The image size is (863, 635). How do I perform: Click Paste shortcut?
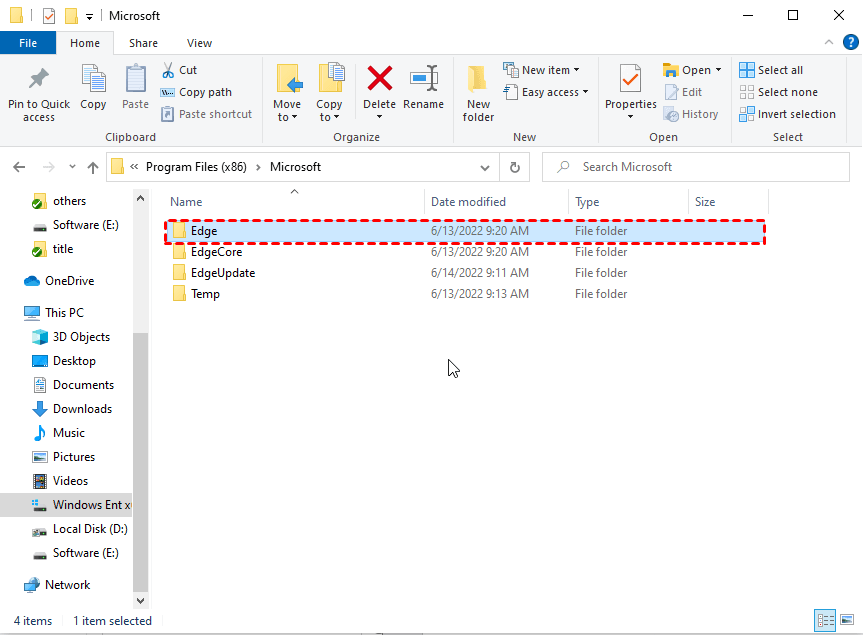tap(206, 114)
